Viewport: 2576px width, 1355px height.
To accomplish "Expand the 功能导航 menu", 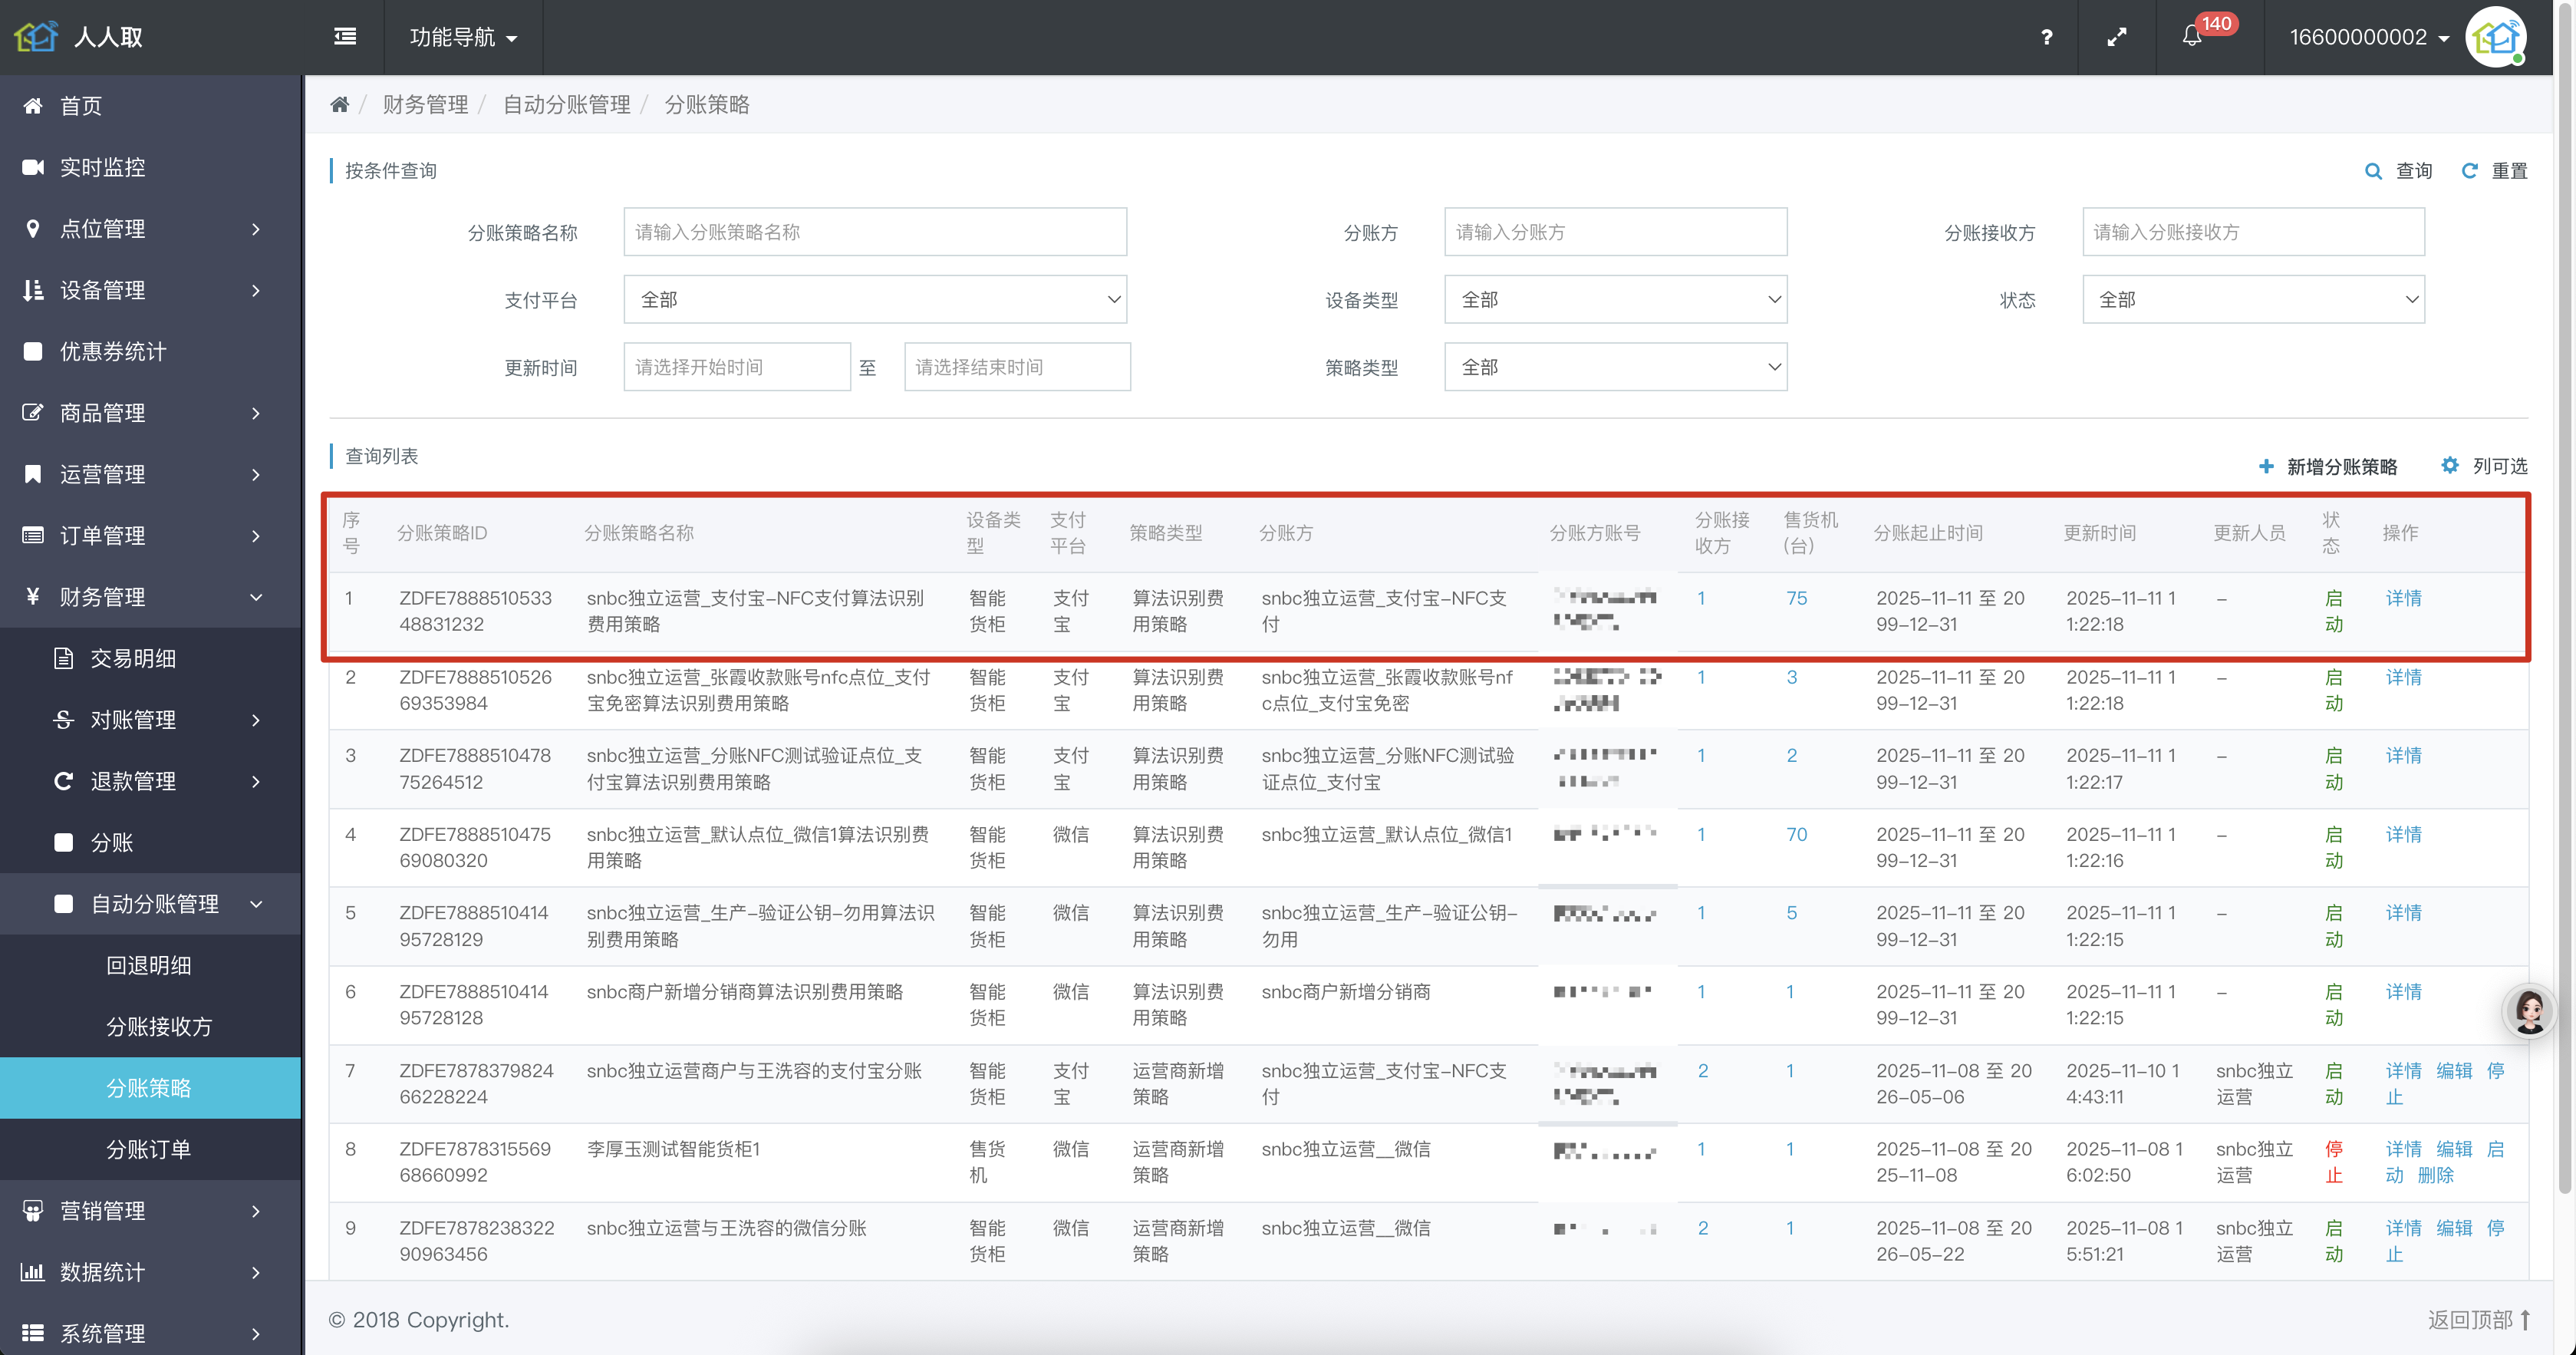I will pos(463,37).
